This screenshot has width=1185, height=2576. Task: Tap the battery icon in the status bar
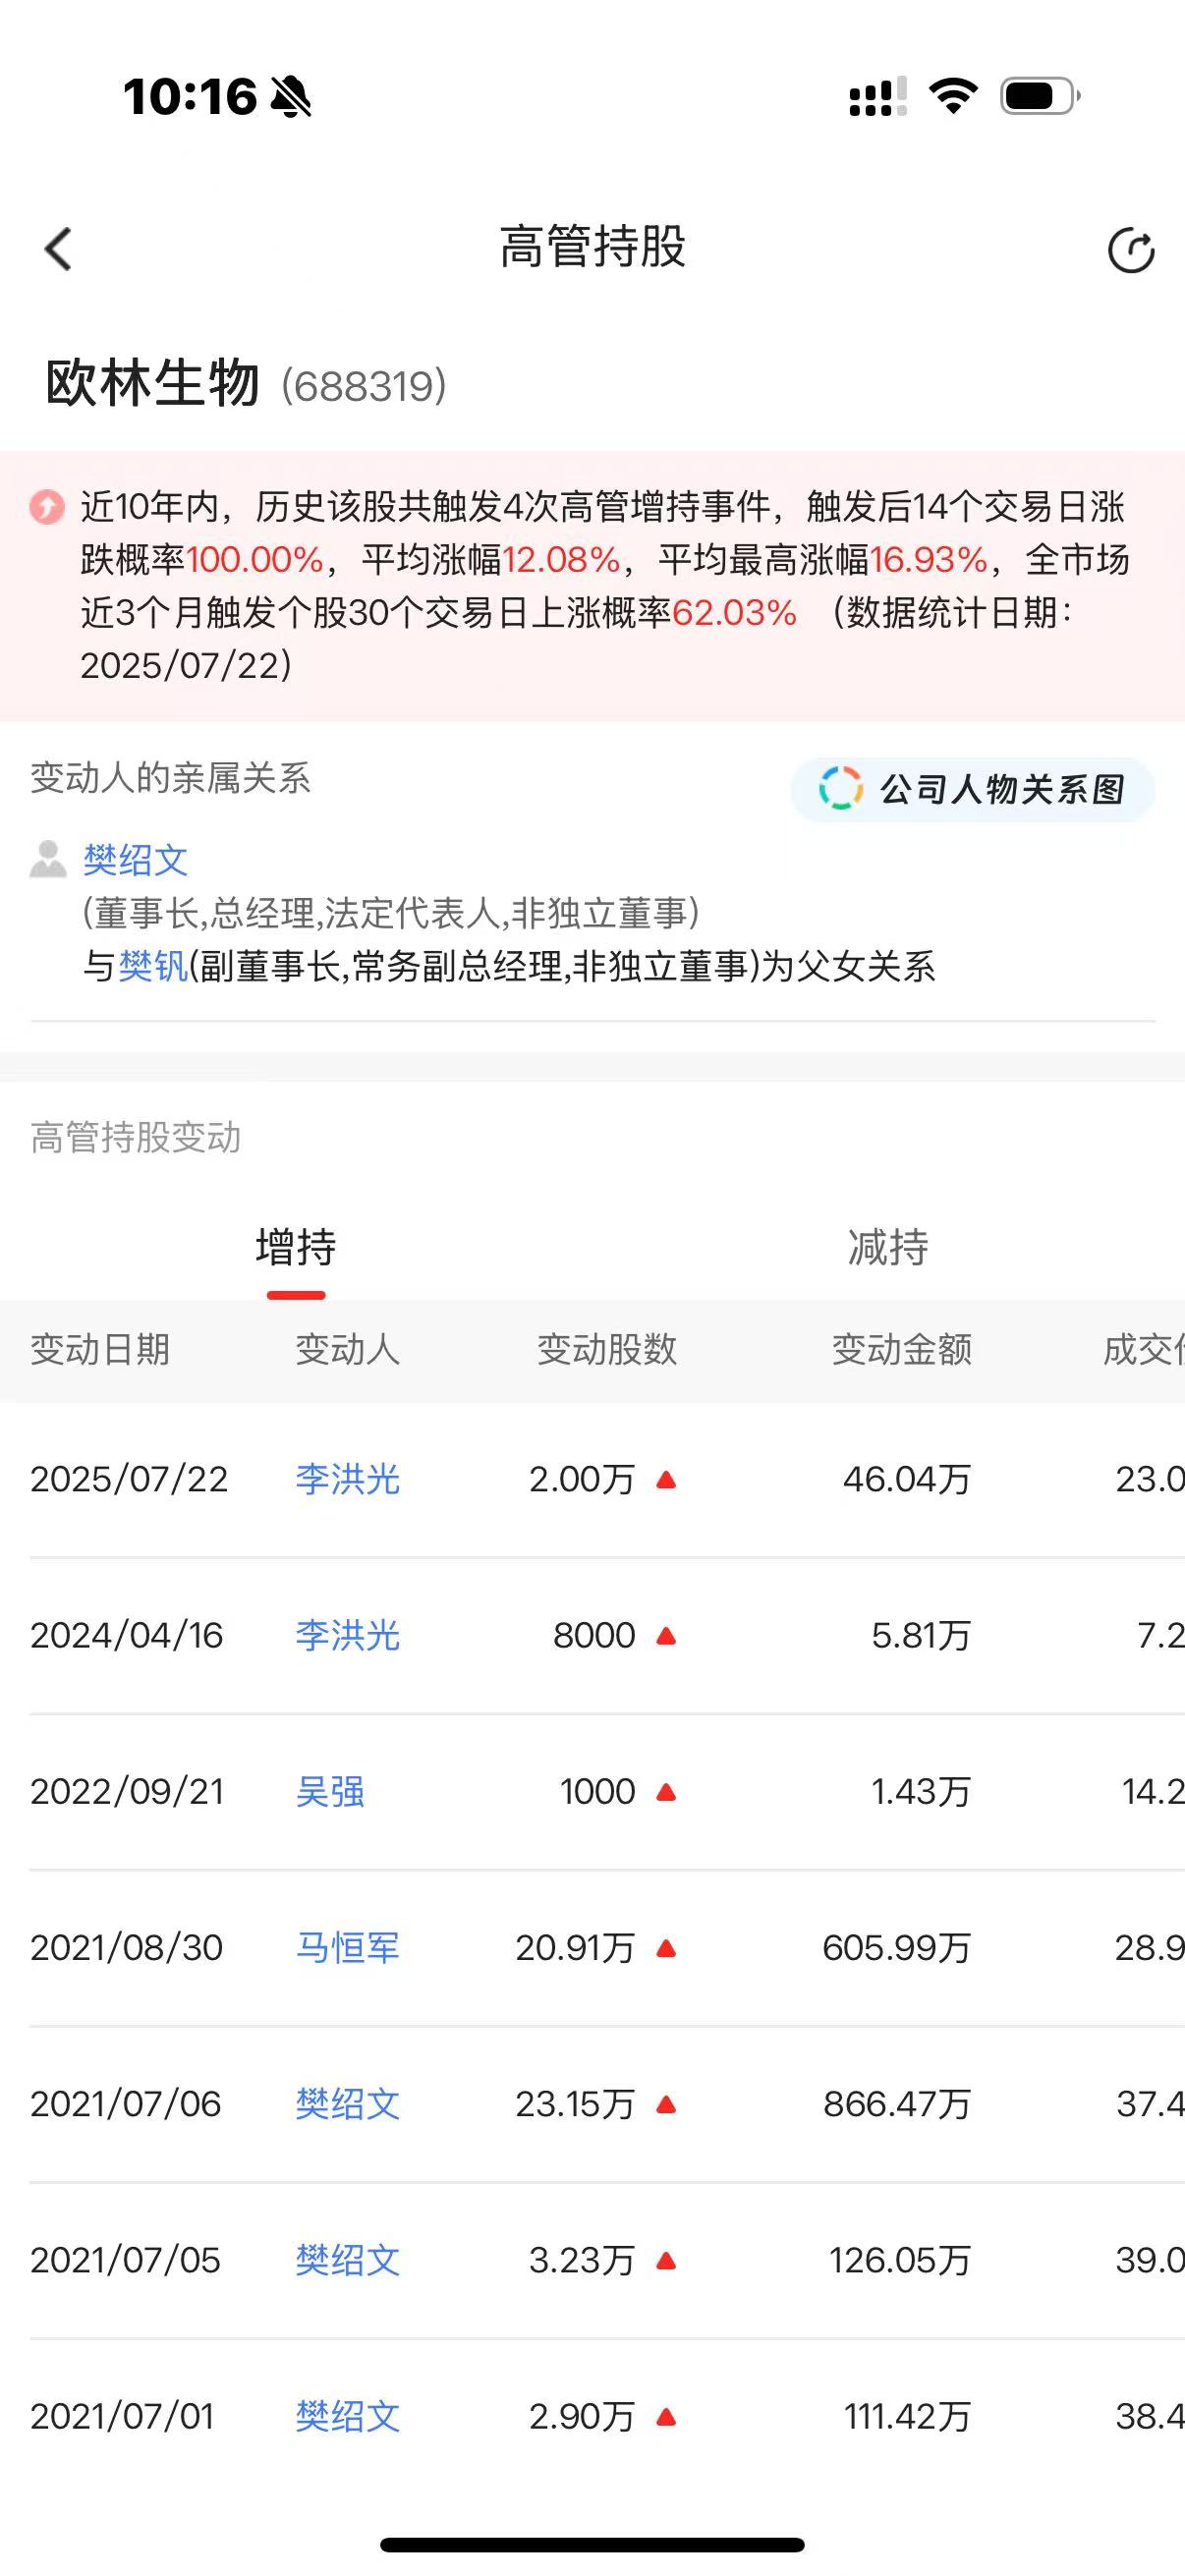(x=1040, y=96)
